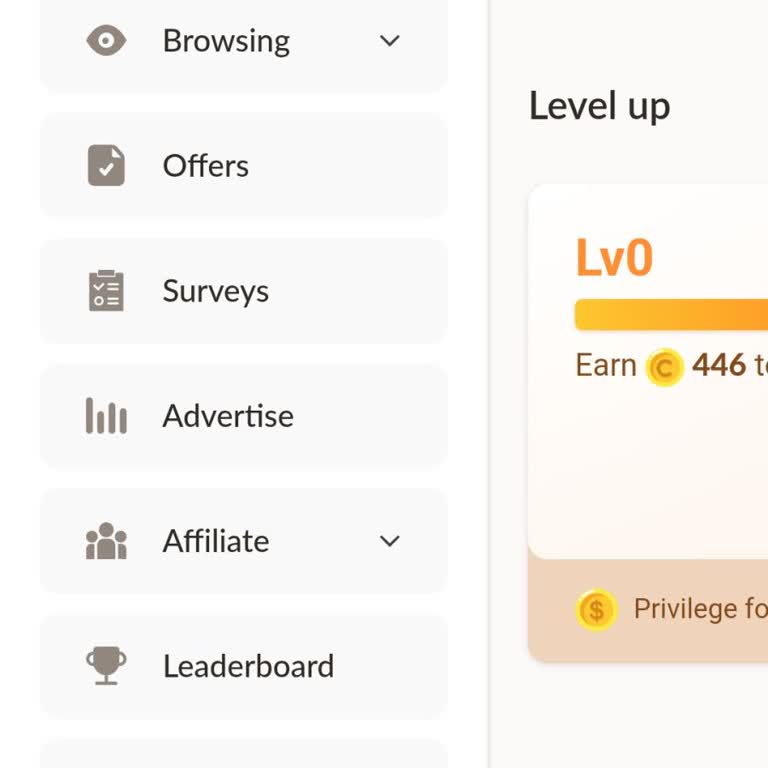The image size is (768, 768).
Task: Click the Privilege footer text
Action: 700,609
